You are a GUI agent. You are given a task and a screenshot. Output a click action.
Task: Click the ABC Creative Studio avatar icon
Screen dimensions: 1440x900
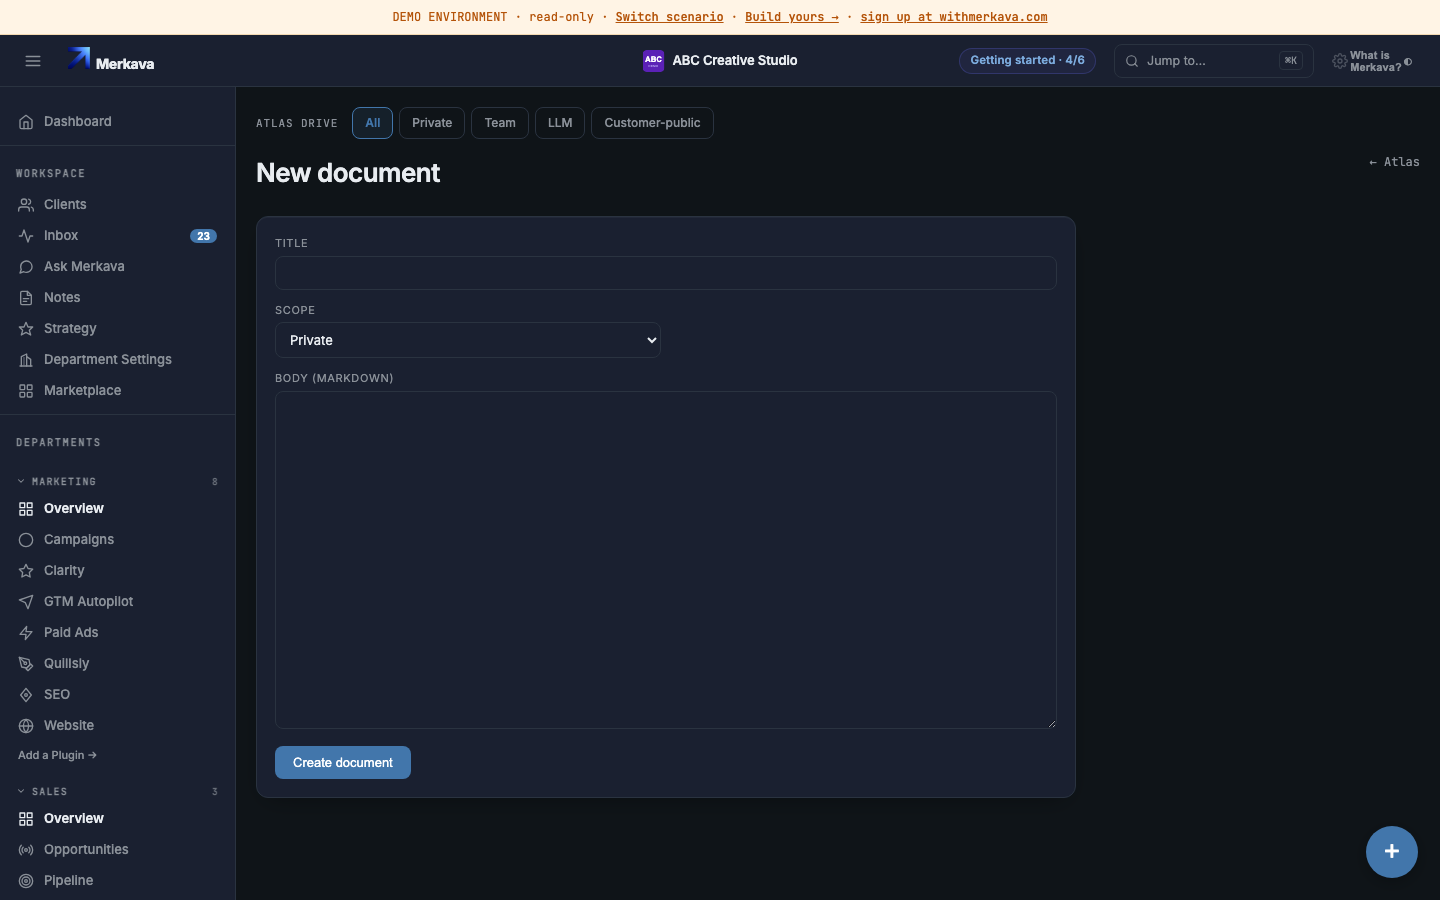(x=653, y=61)
